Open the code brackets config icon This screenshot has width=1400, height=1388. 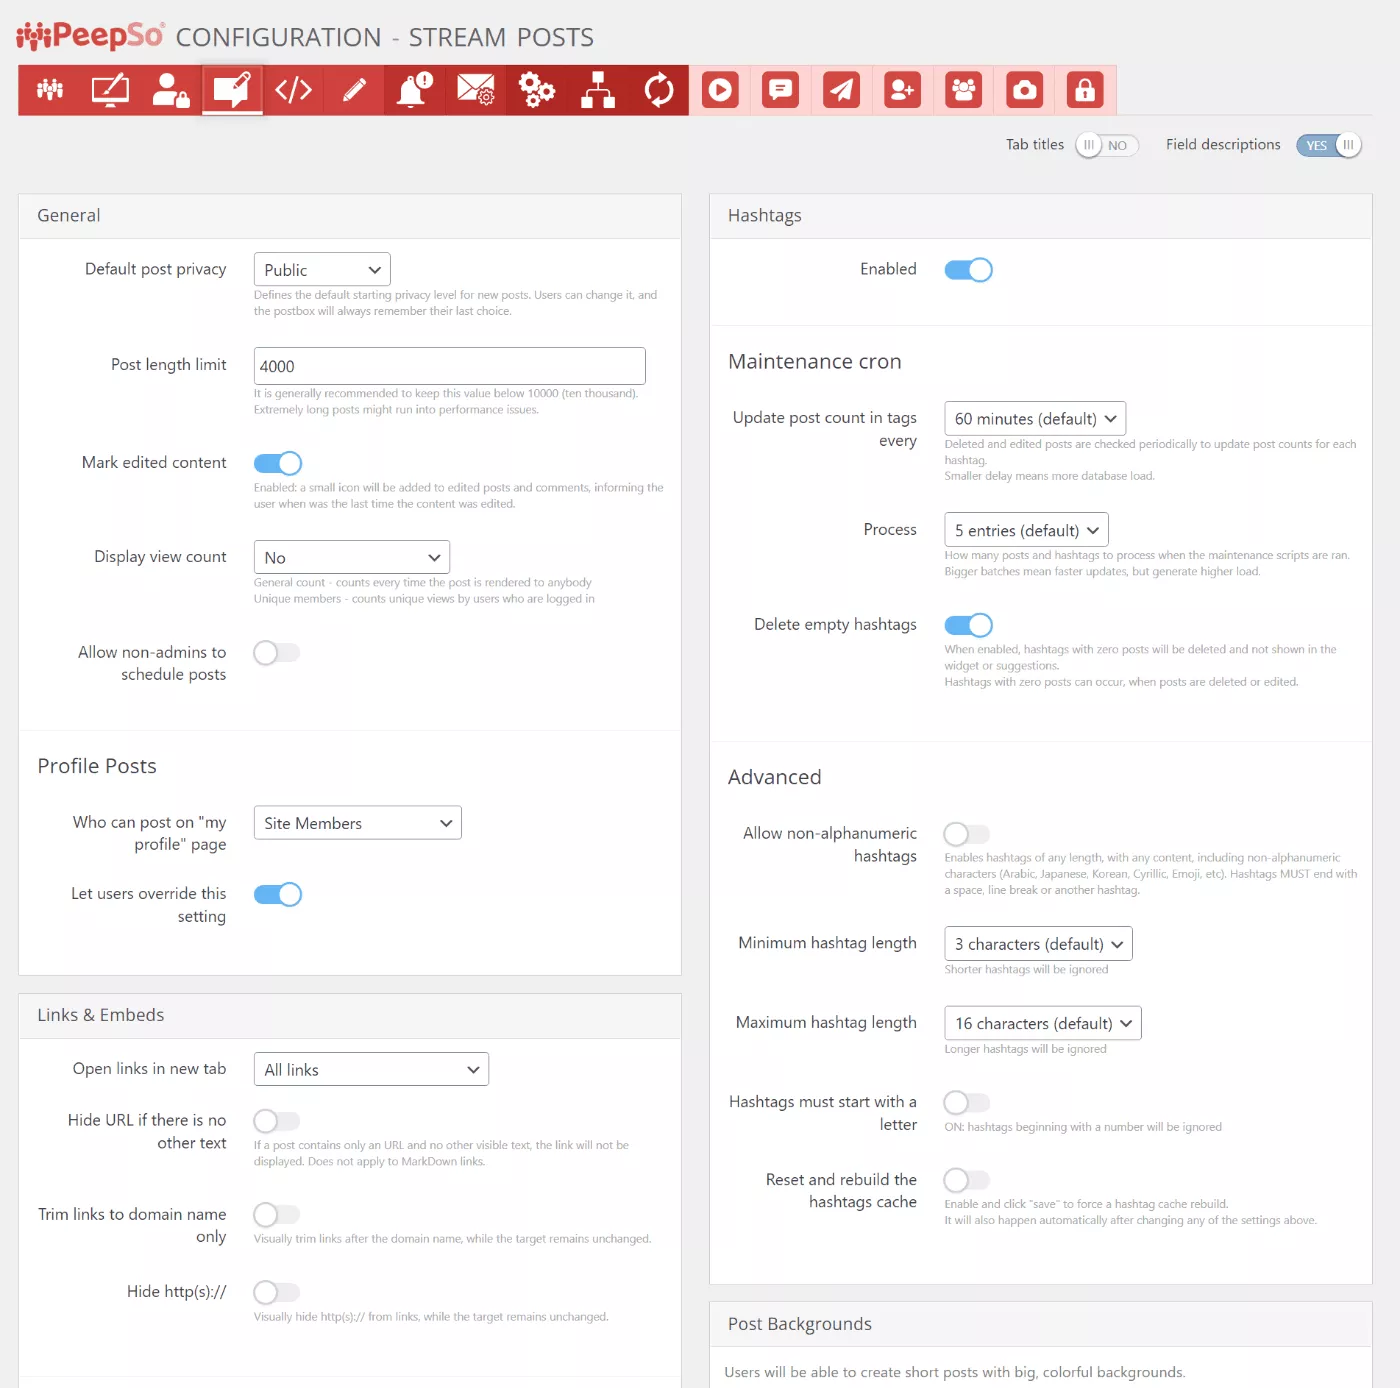[x=293, y=90]
